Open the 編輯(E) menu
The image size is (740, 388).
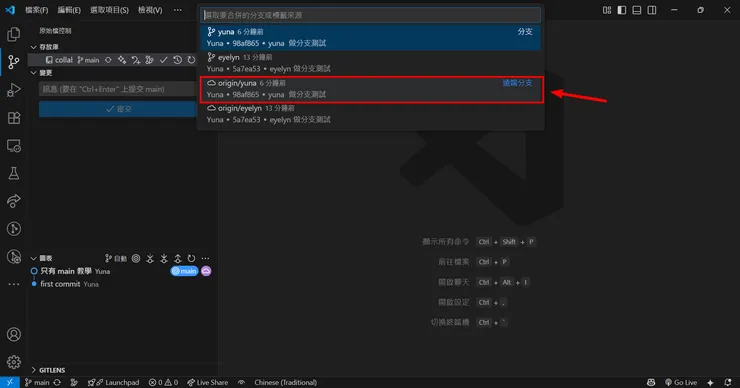coord(69,10)
